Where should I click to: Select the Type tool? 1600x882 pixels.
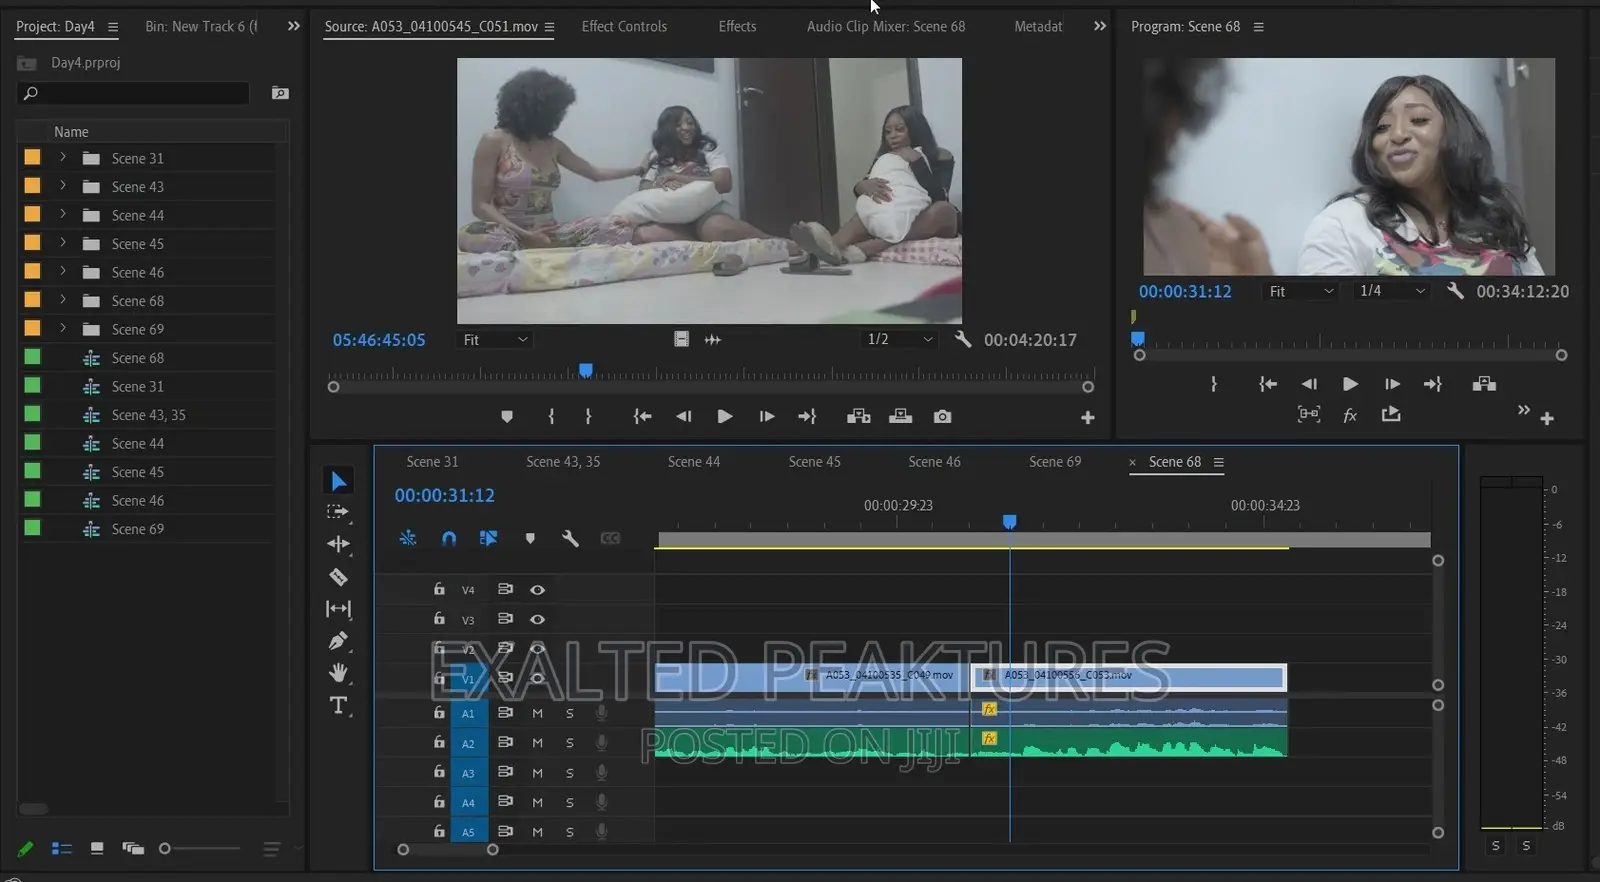[x=338, y=706]
